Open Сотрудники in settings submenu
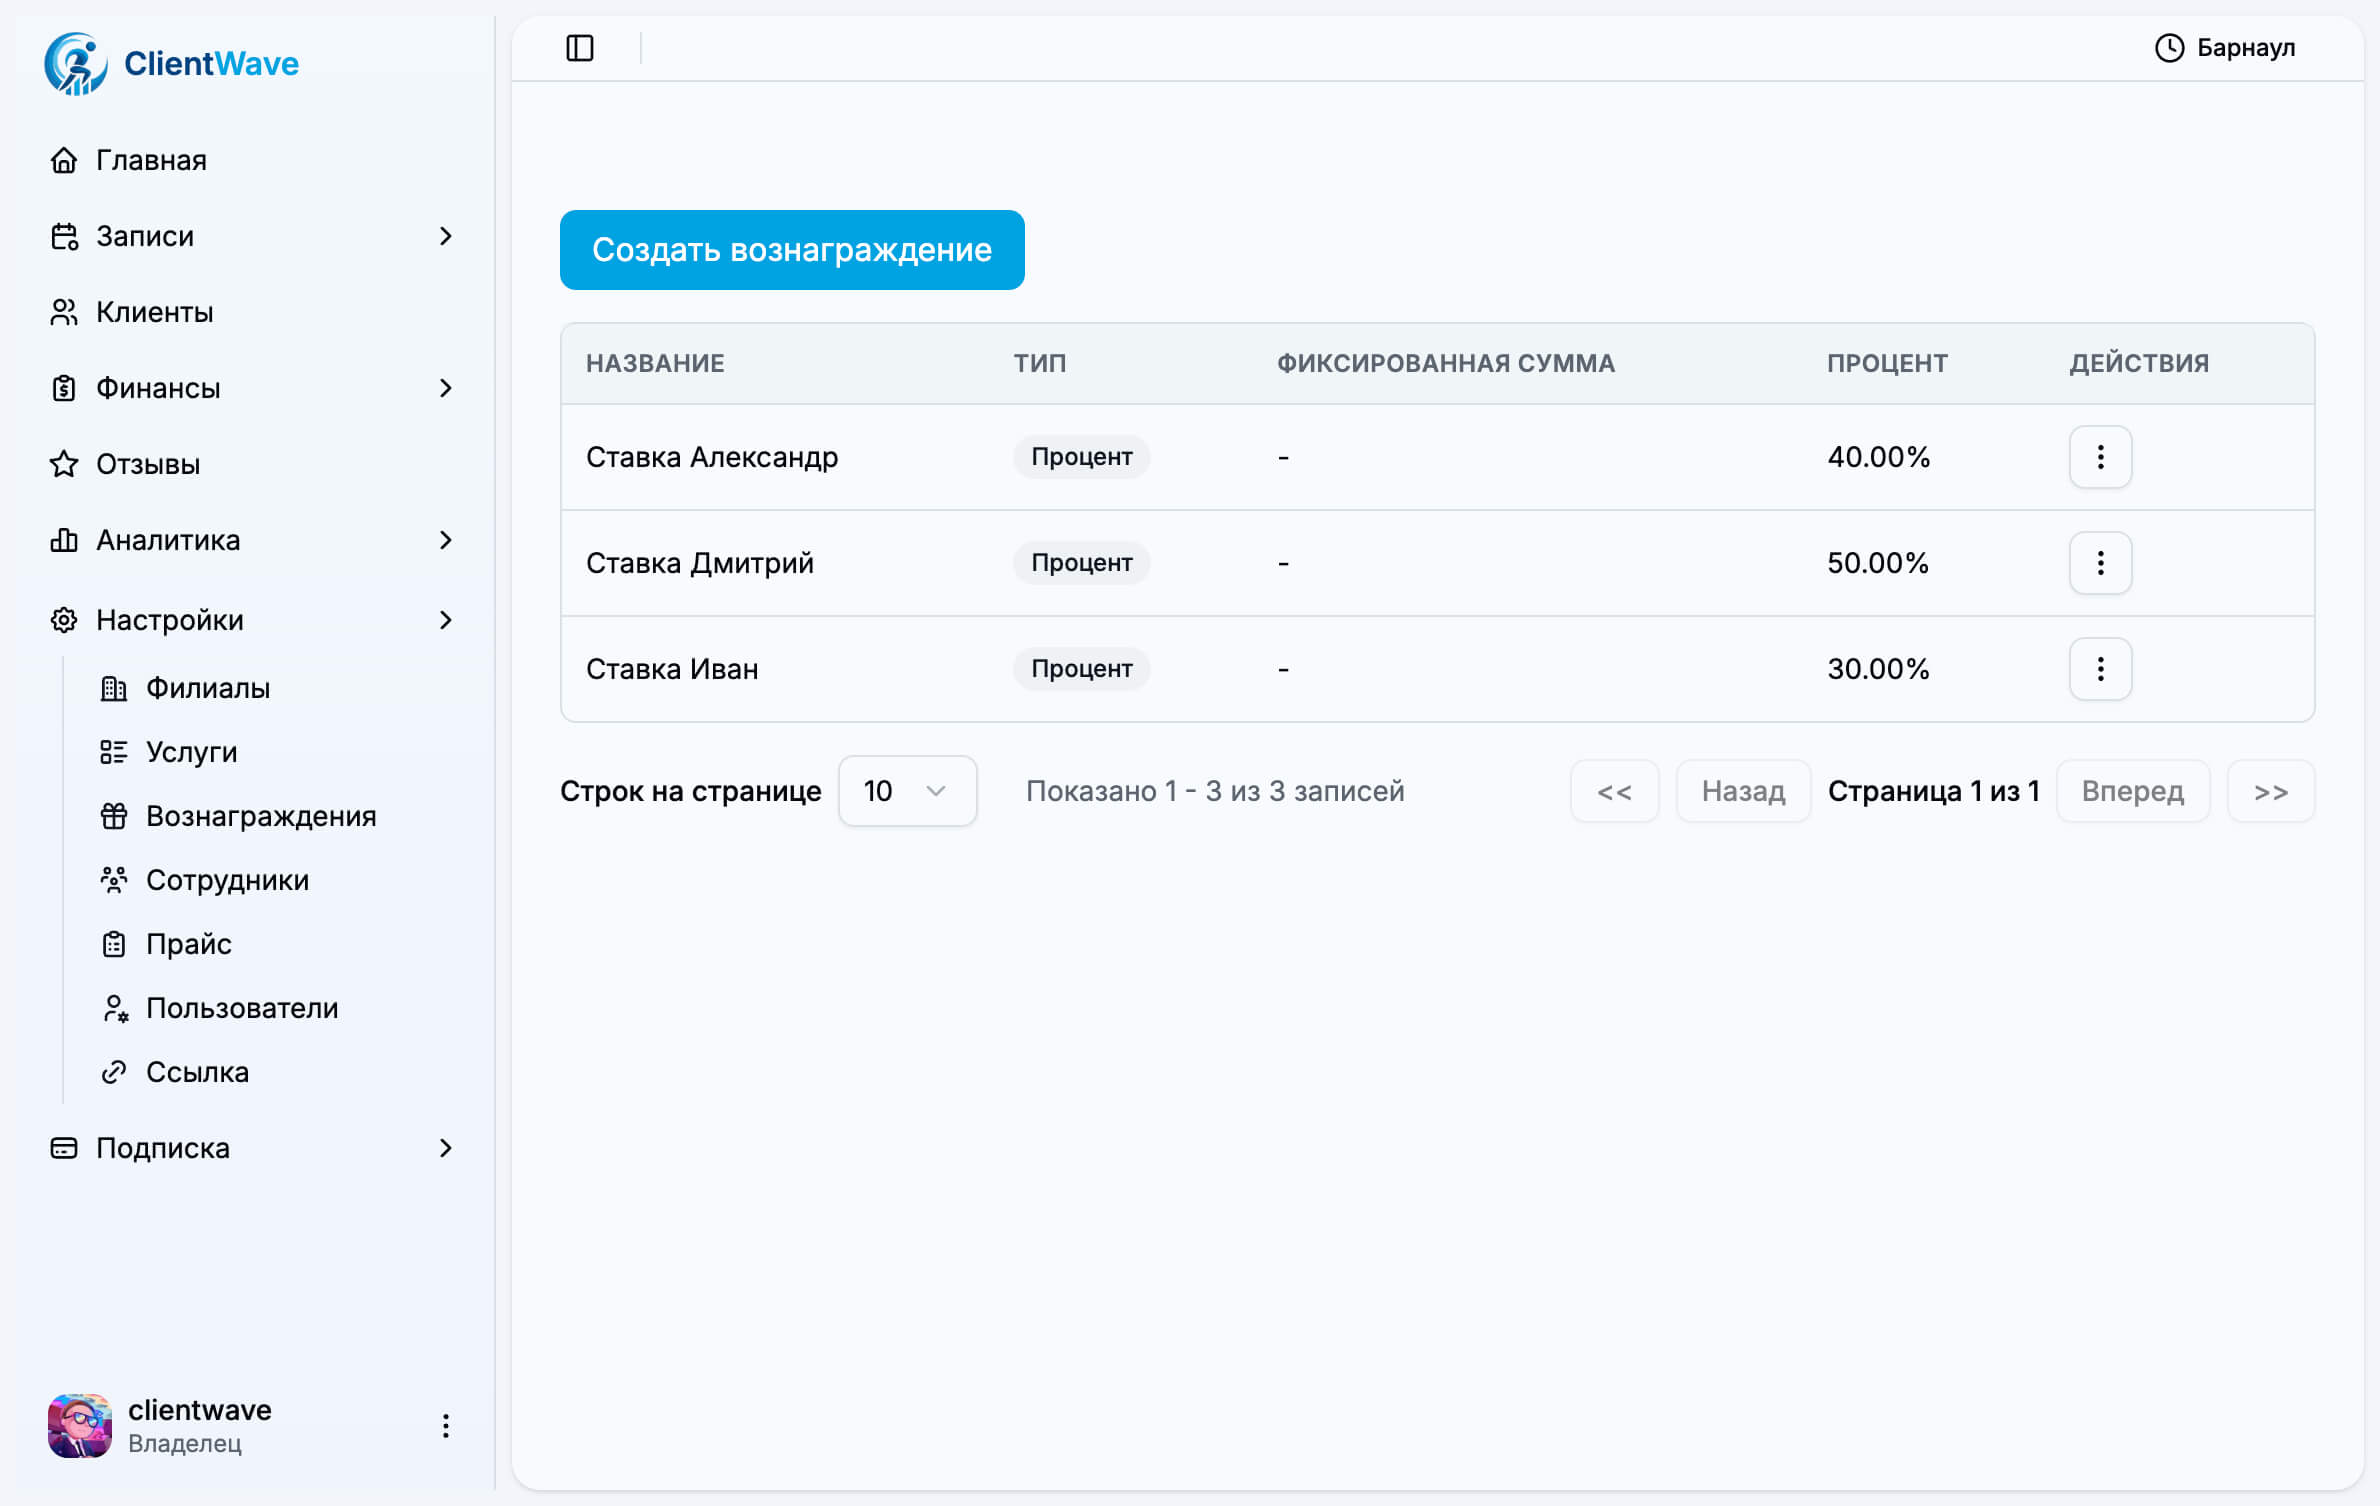 pyautogui.click(x=227, y=880)
